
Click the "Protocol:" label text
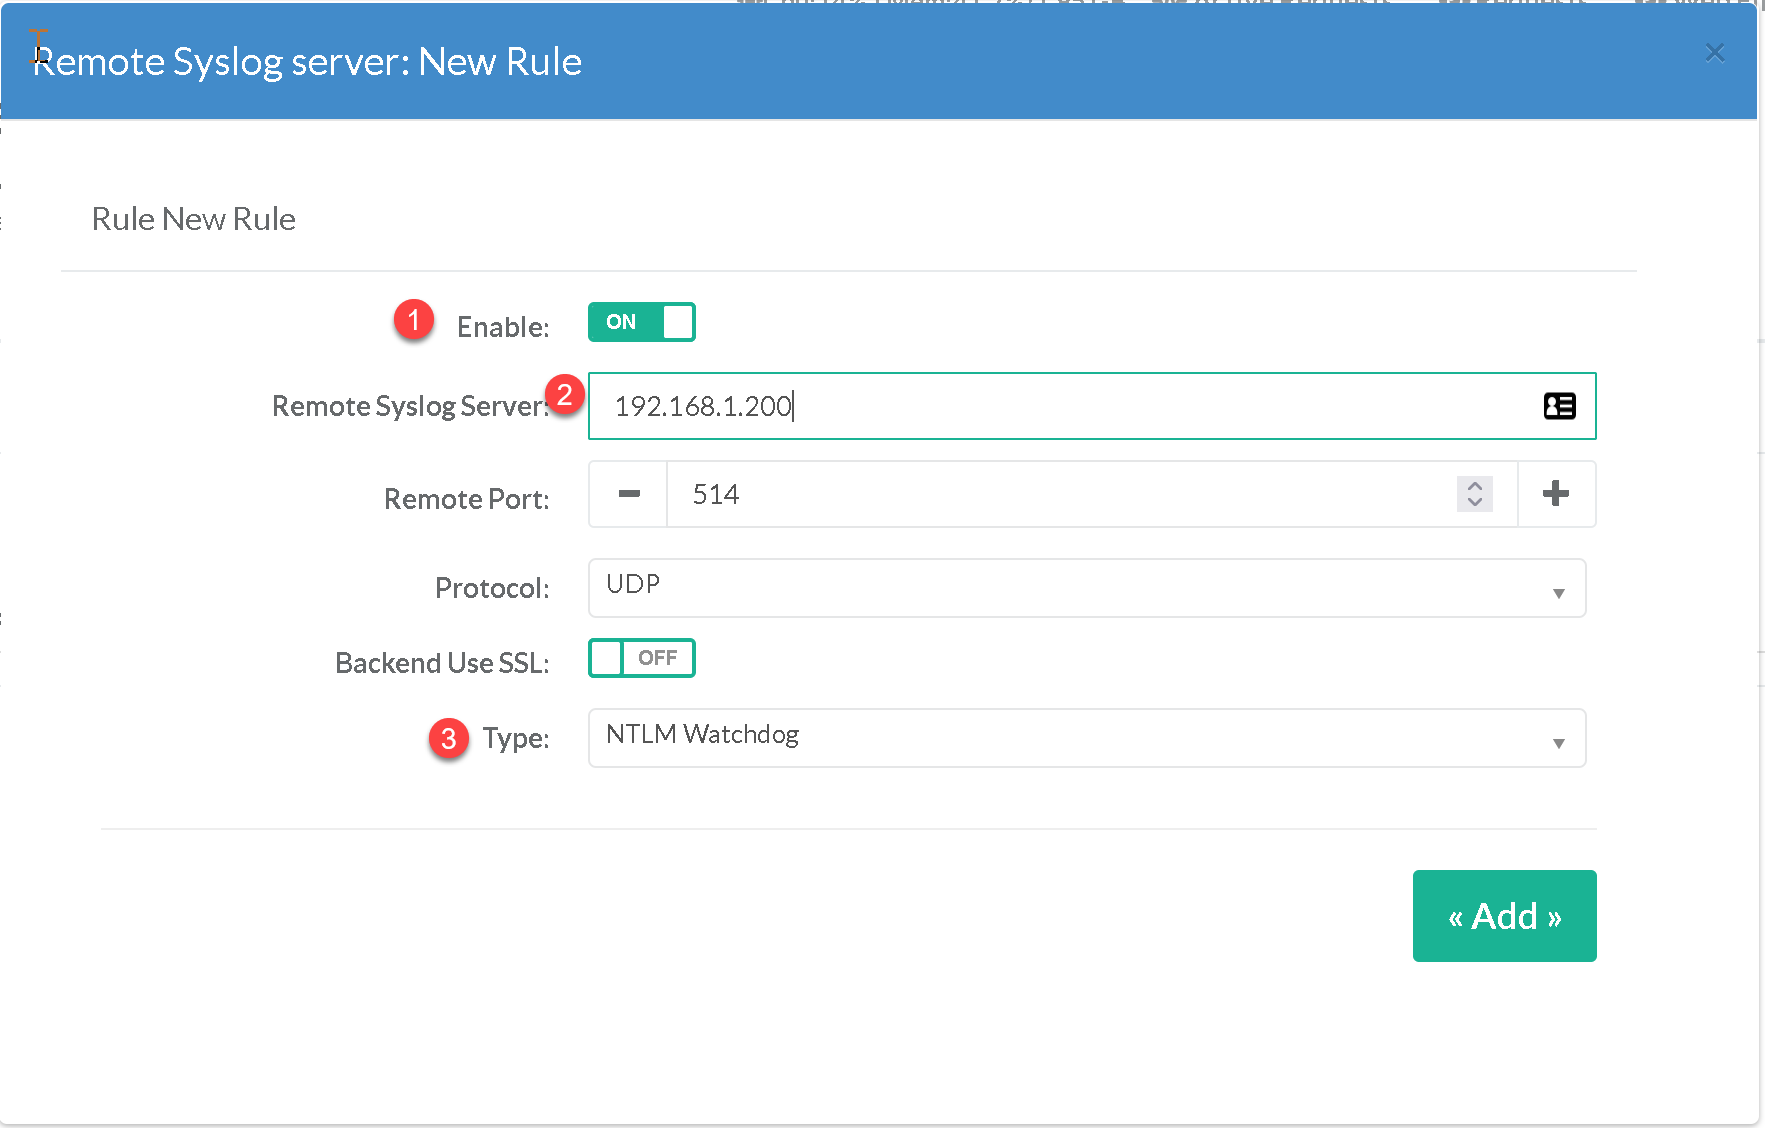[x=491, y=588]
